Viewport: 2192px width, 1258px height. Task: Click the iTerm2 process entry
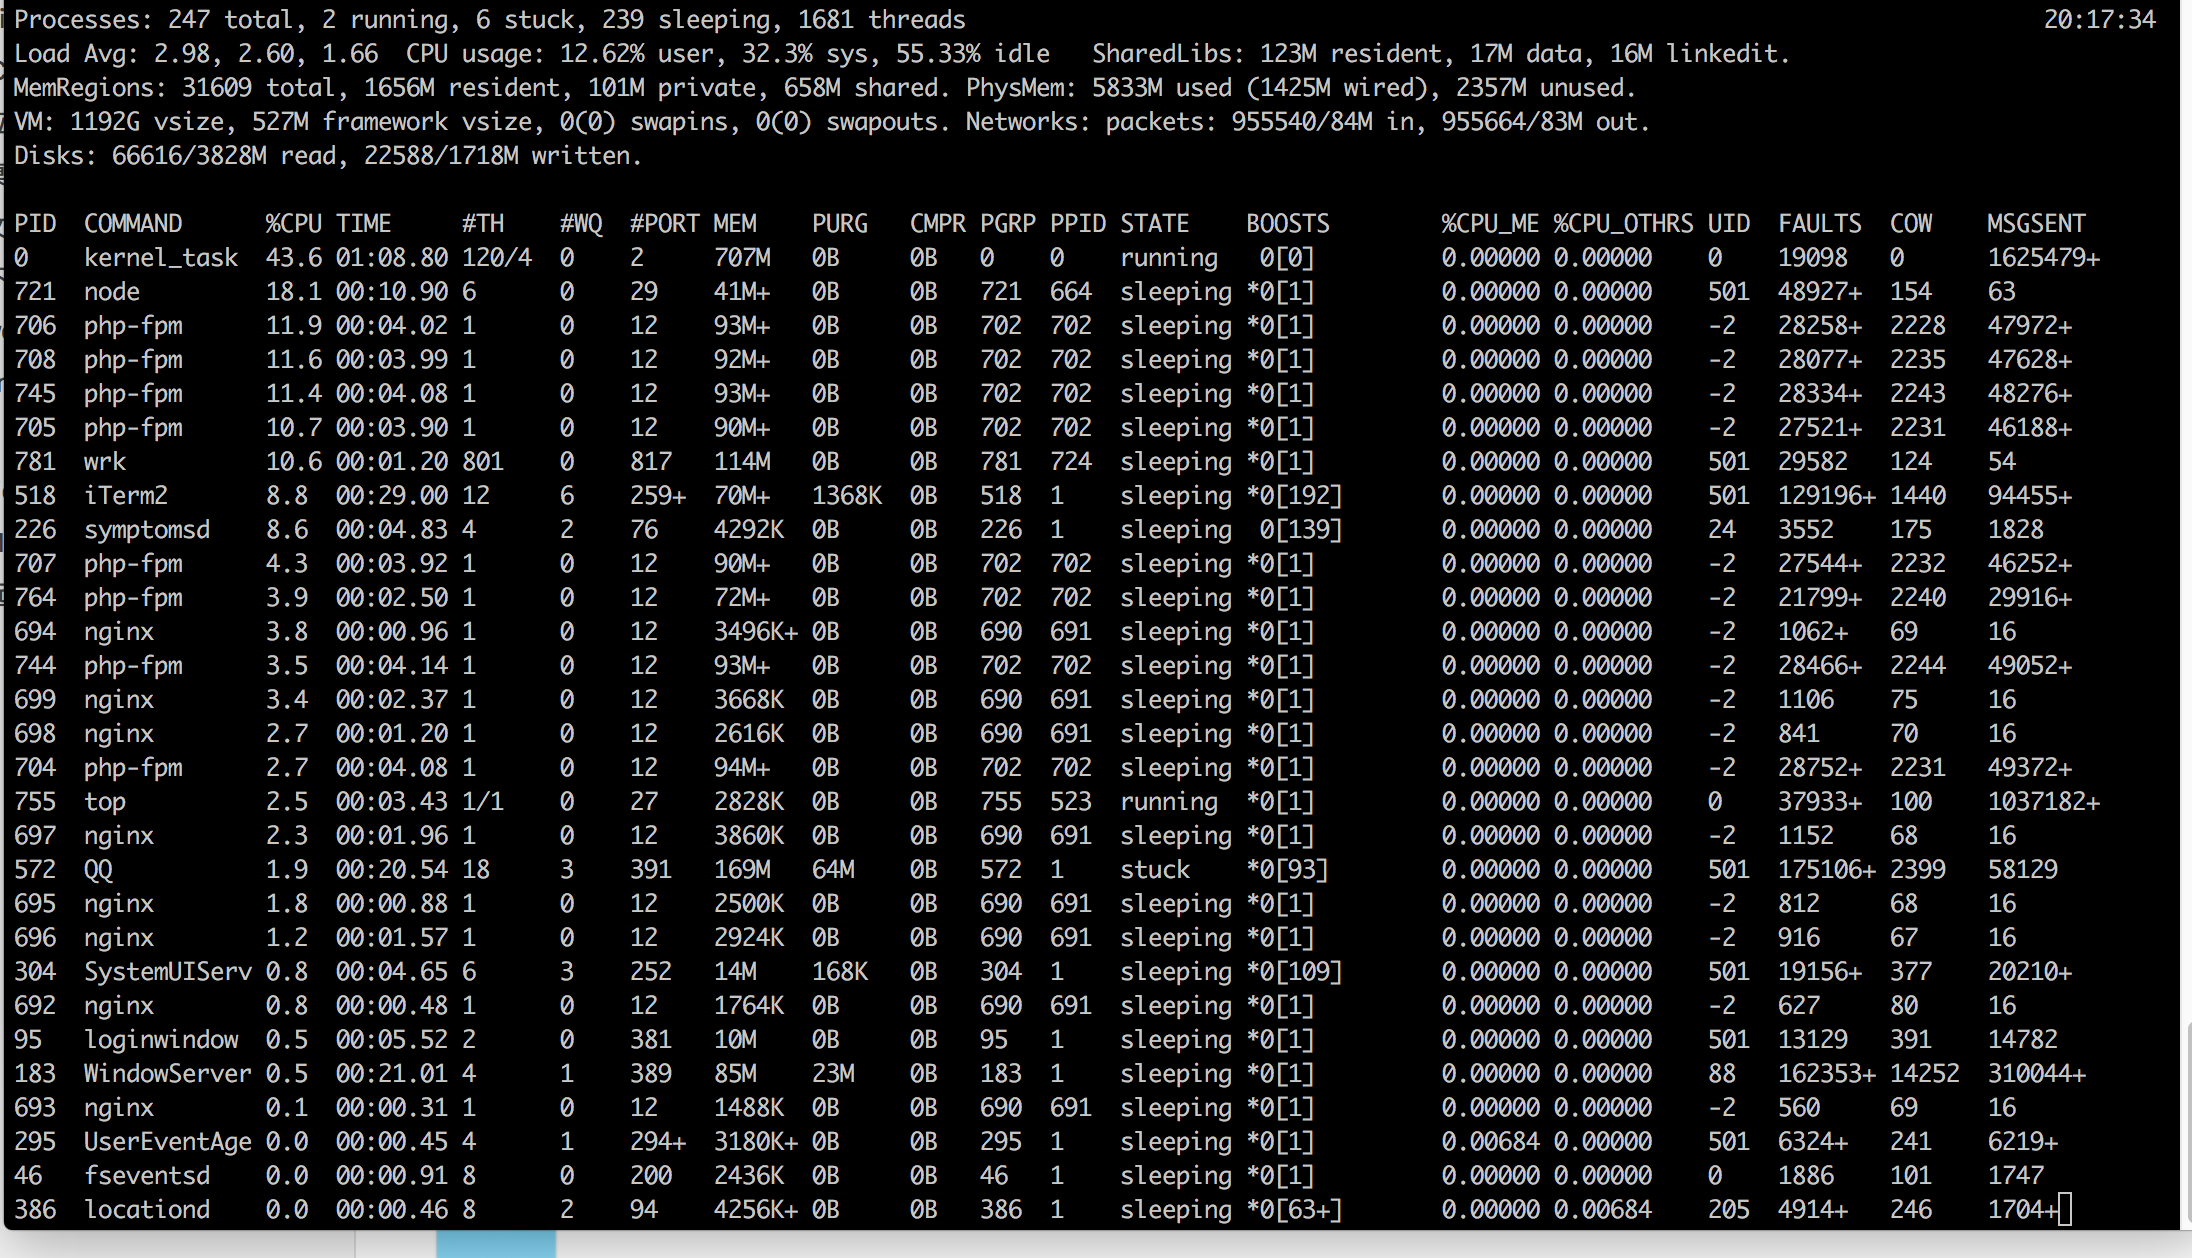pyautogui.click(x=126, y=496)
